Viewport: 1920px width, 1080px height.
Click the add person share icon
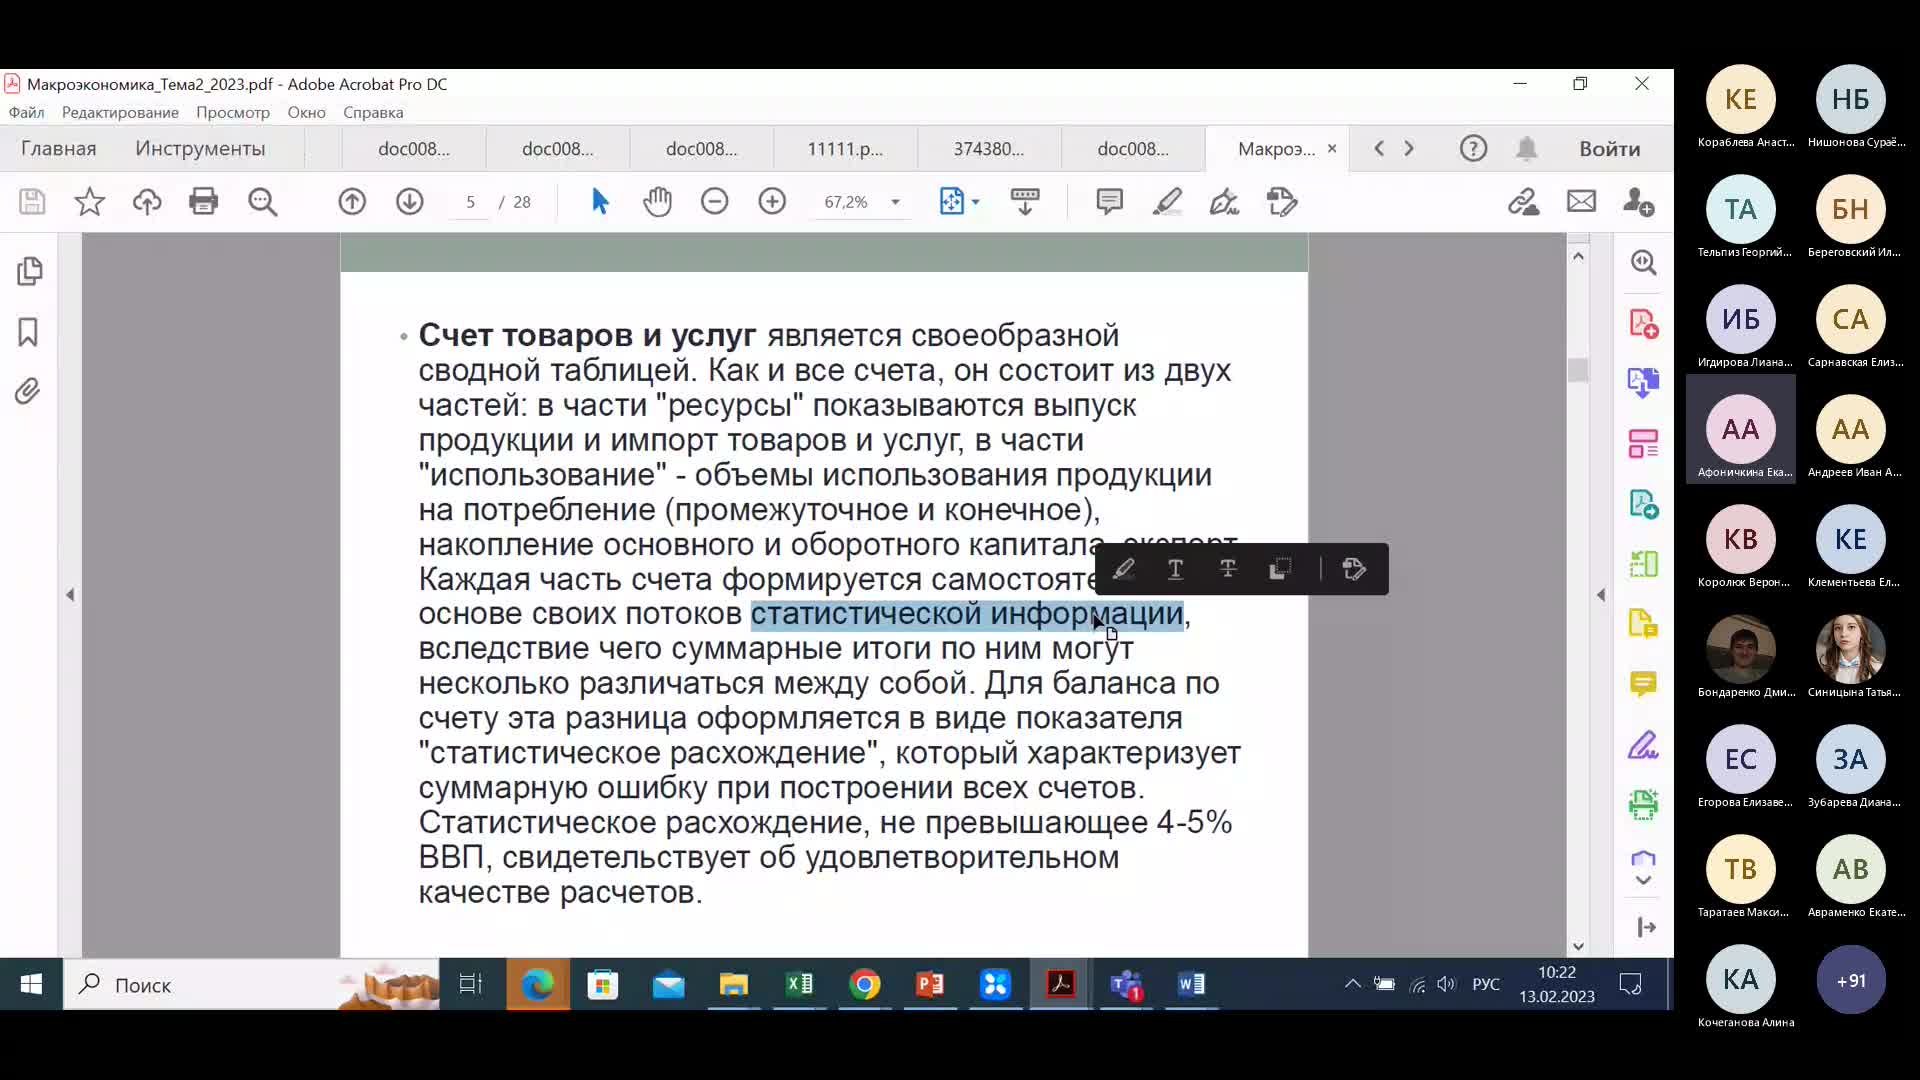1638,202
